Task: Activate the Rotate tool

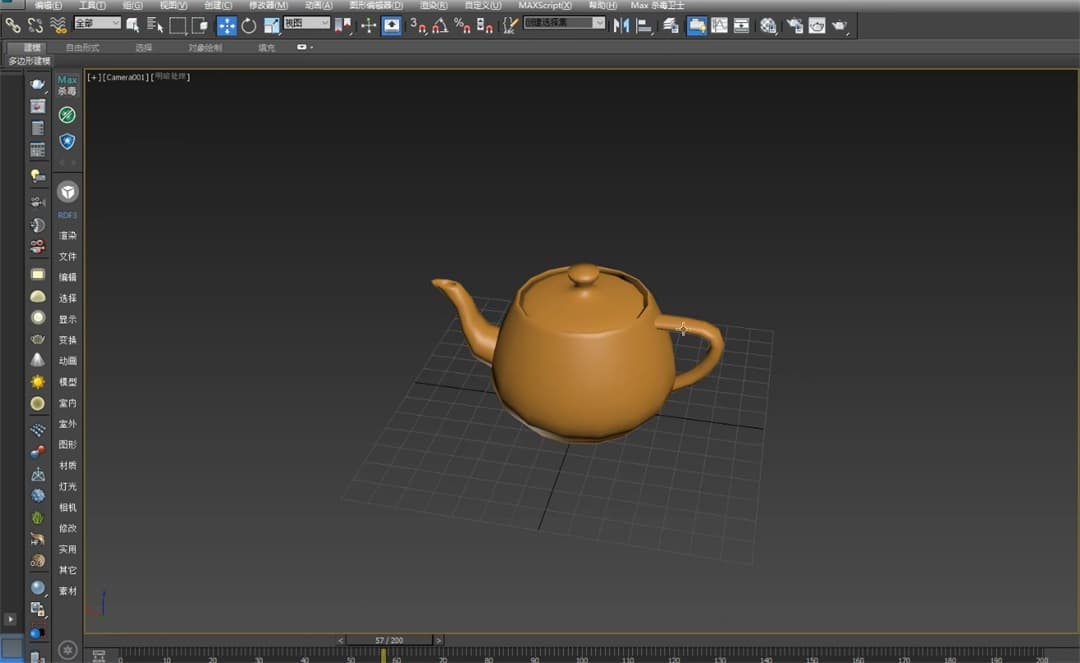Action: [x=249, y=26]
